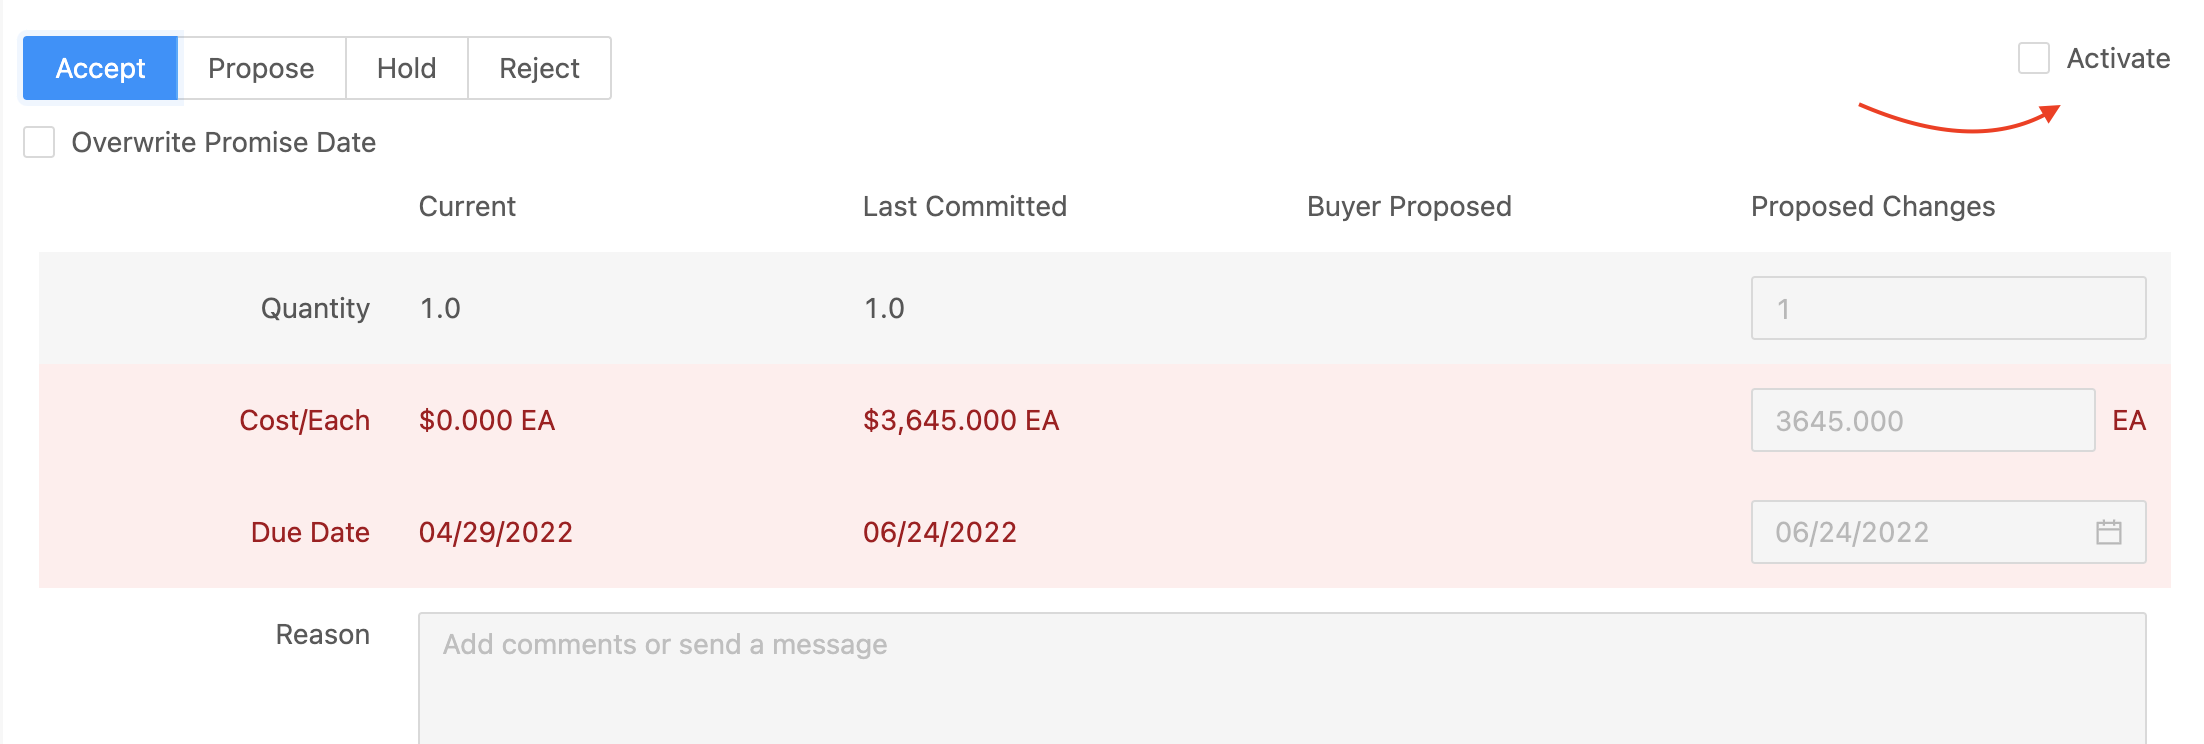Click the Last Committed date 06/24/2022

pos(940,532)
